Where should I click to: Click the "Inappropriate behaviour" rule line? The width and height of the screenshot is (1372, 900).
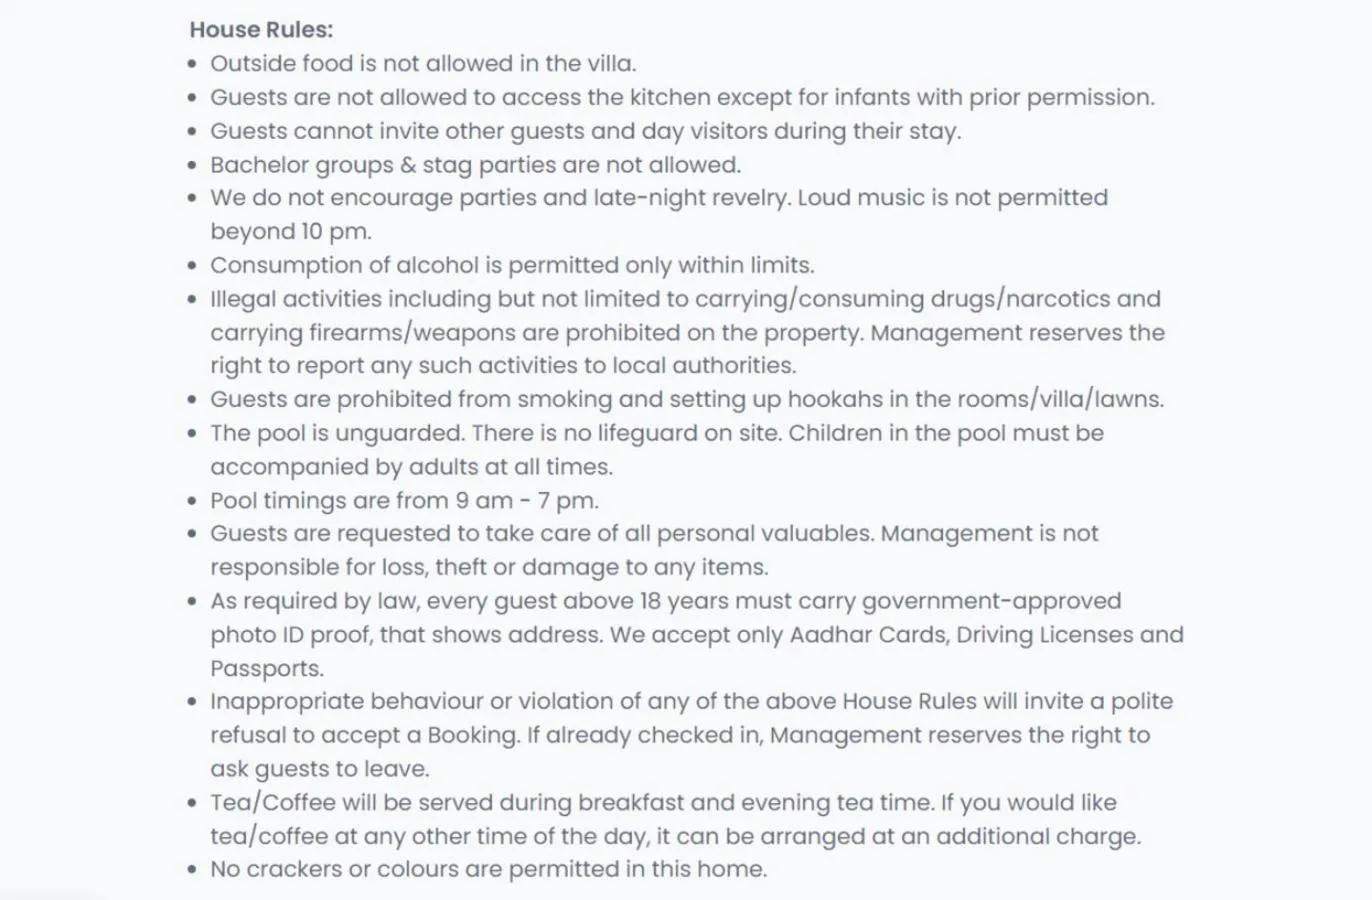[690, 702]
